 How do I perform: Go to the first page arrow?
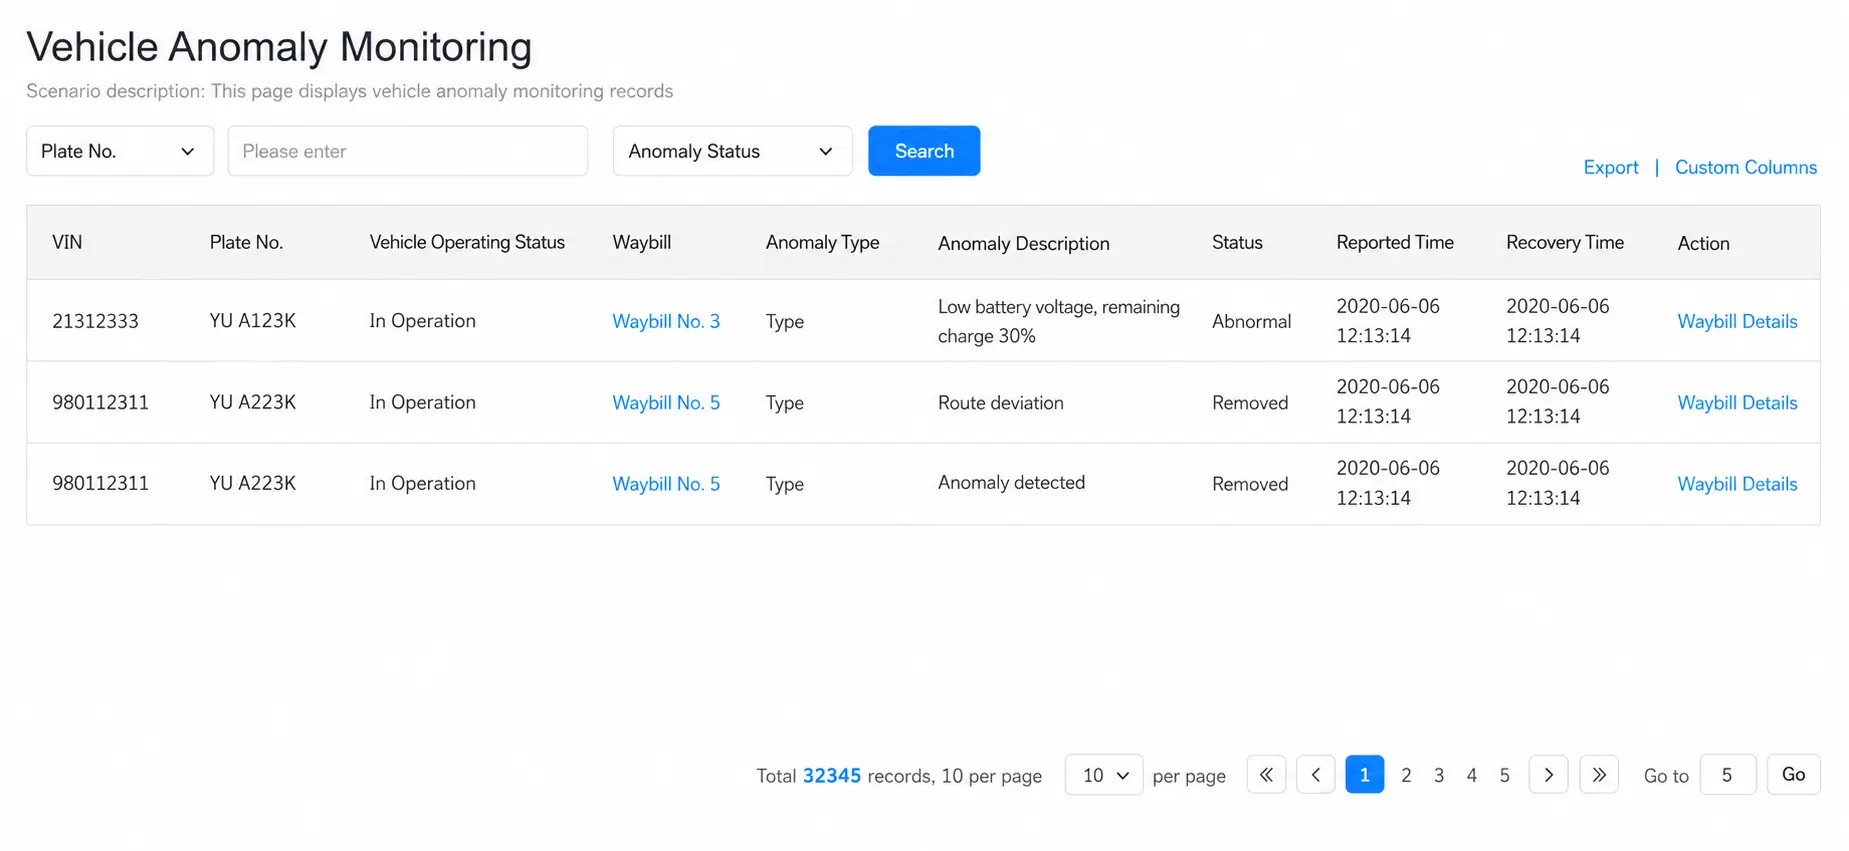1266,775
